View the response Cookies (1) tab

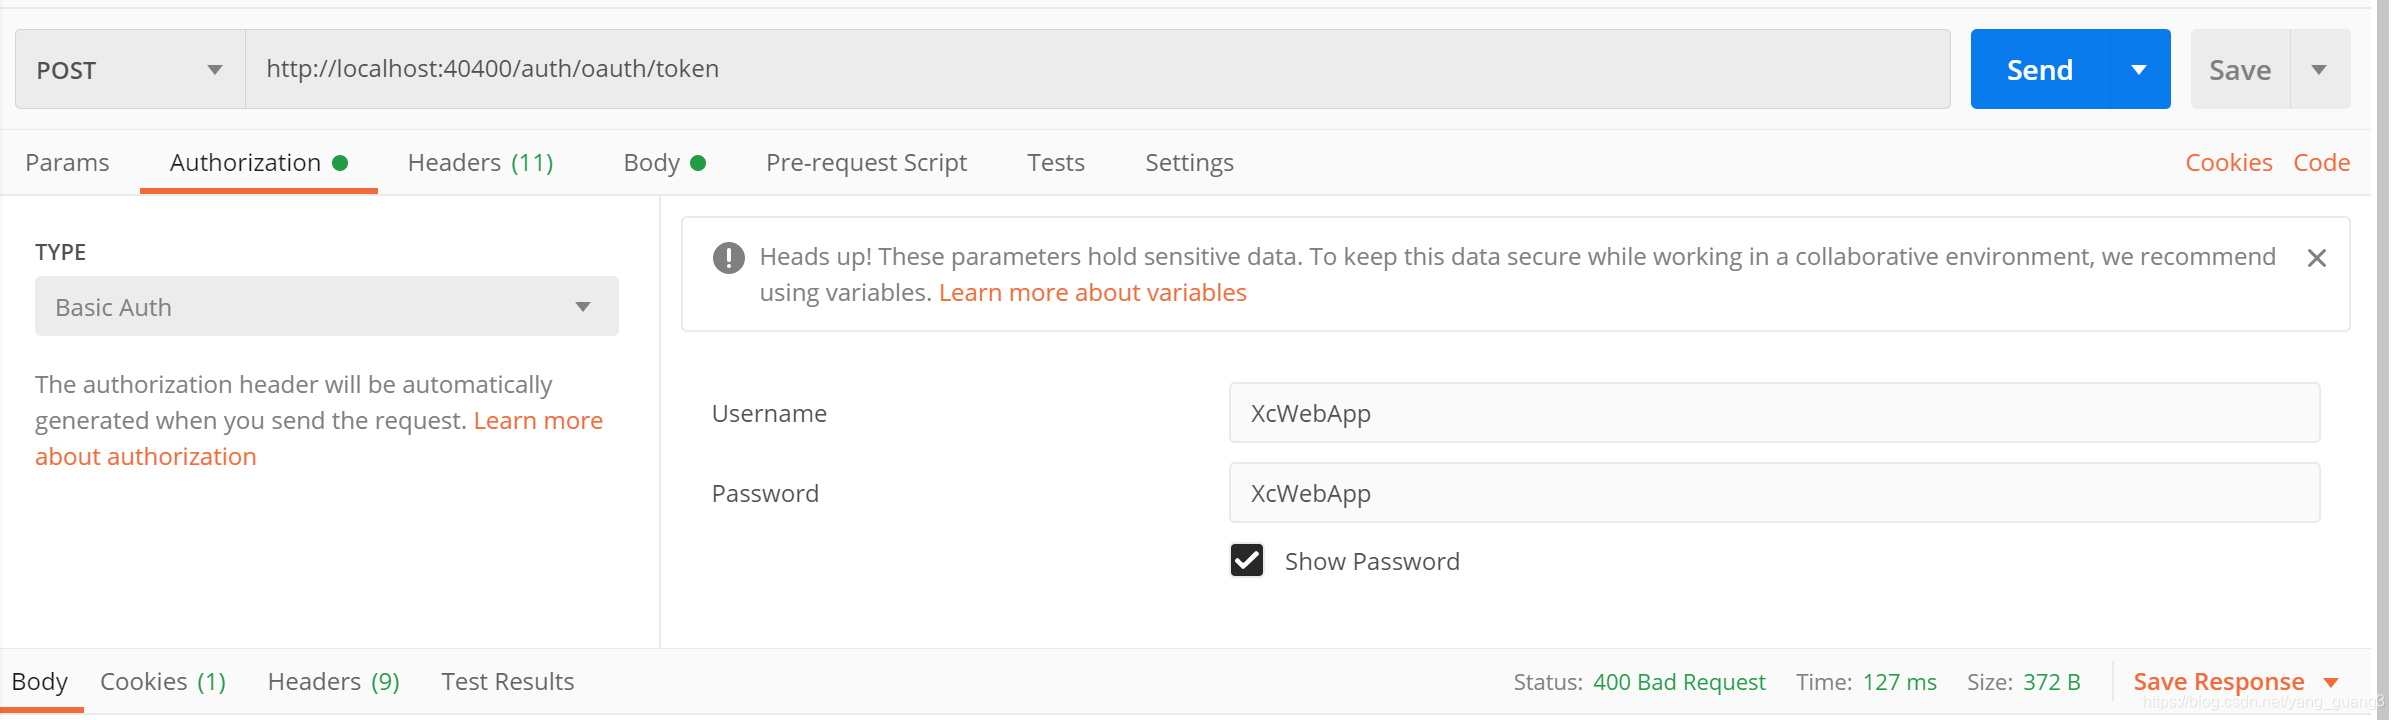click(163, 682)
